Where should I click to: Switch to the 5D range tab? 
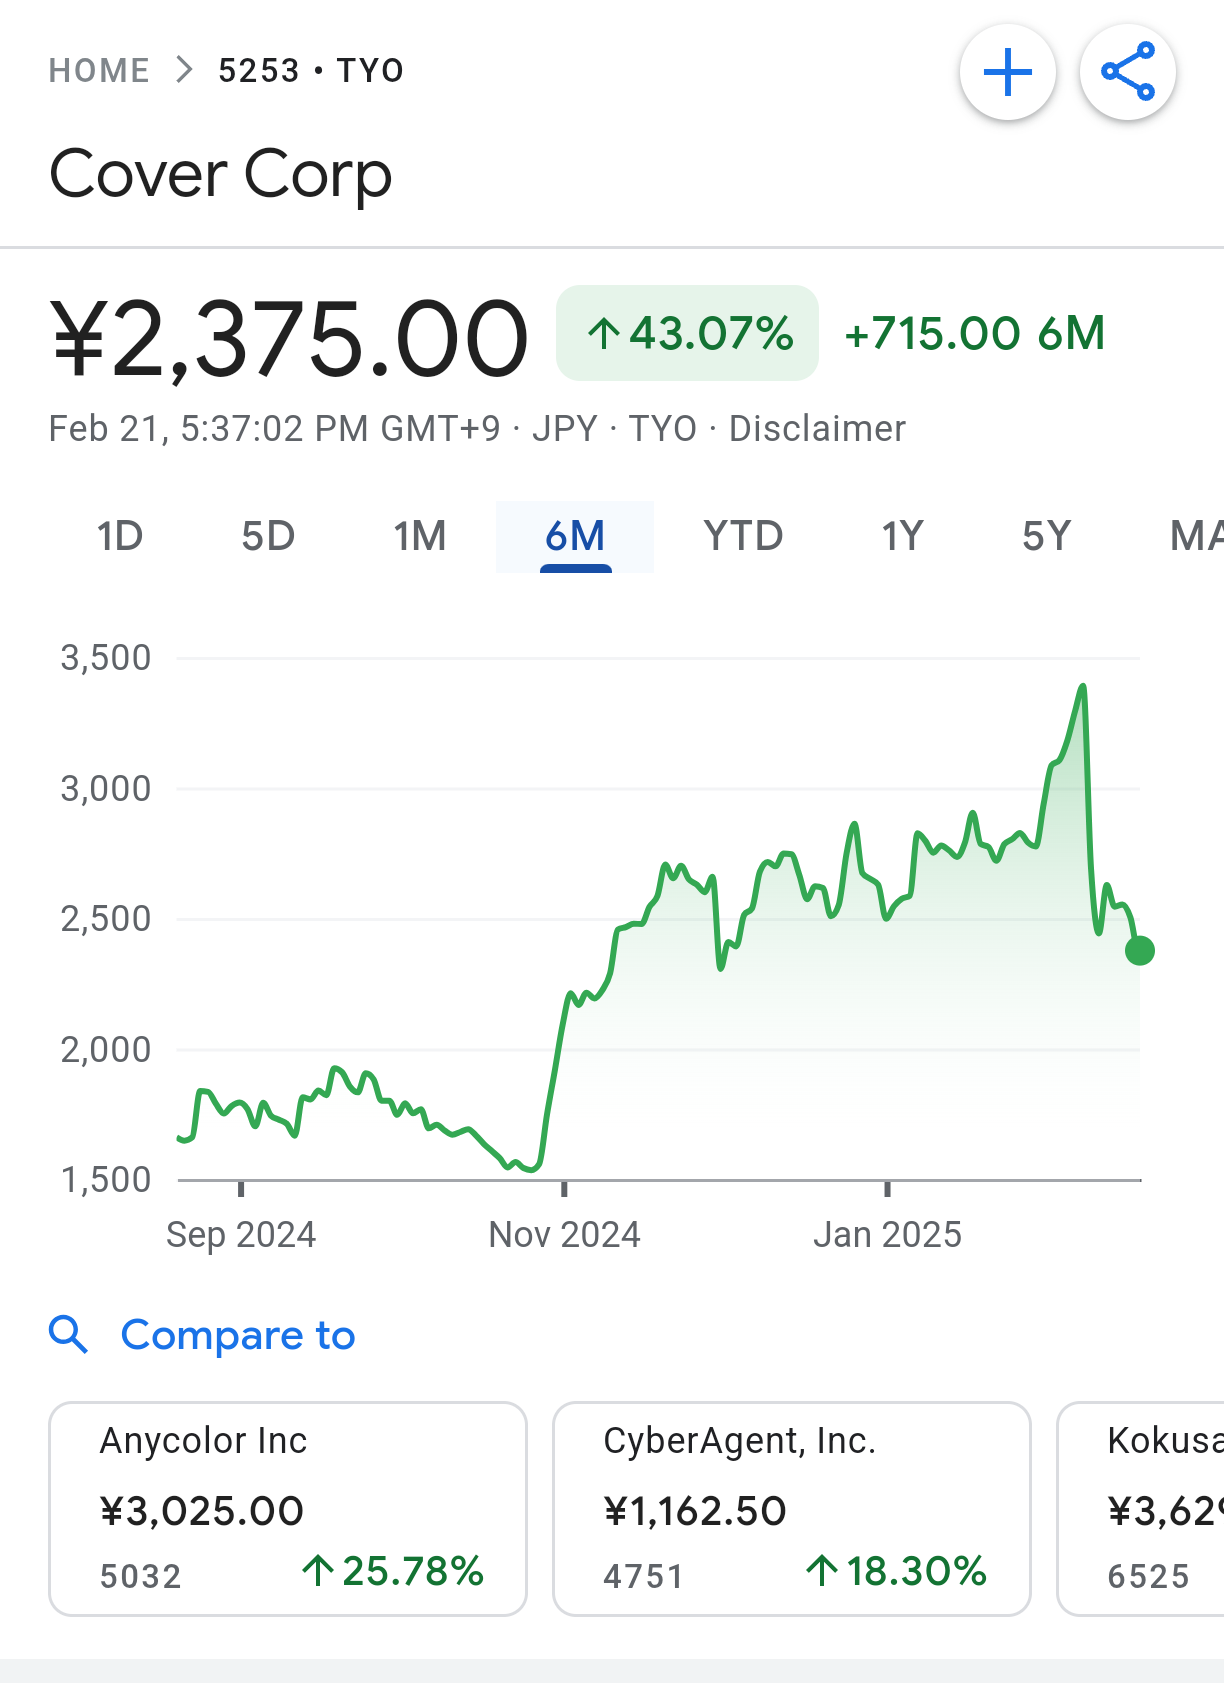point(268,537)
